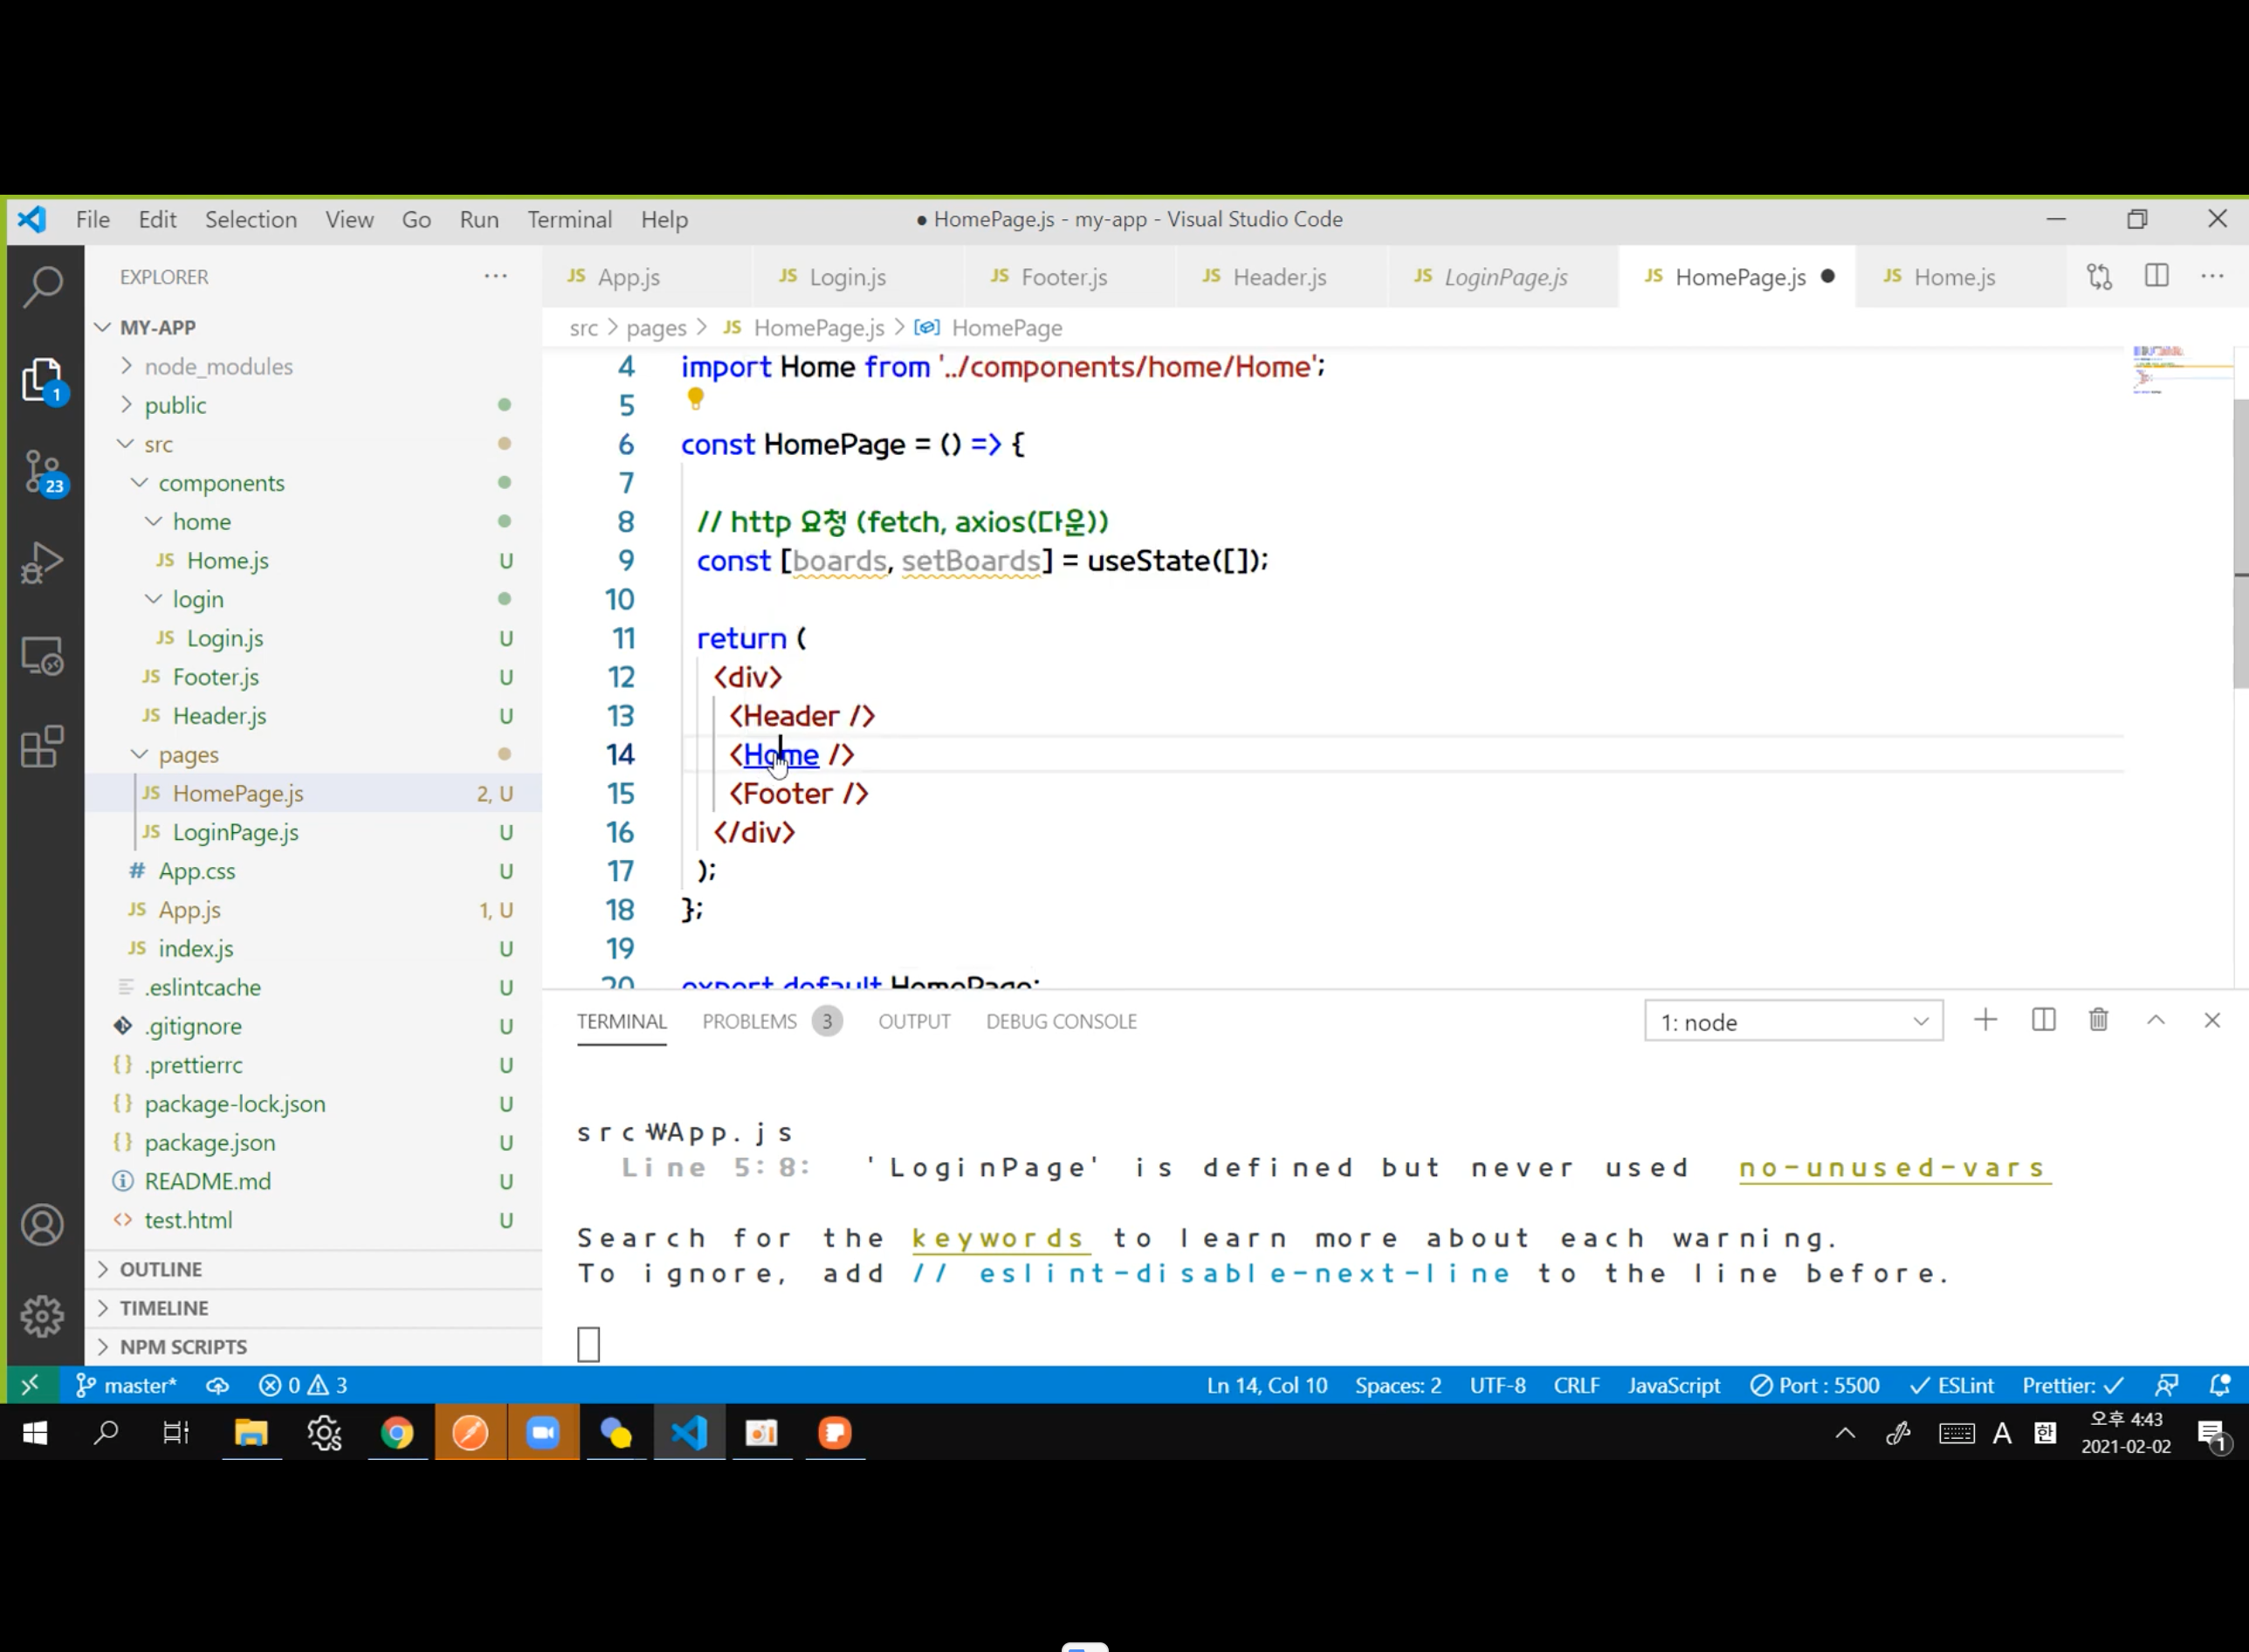Open File Explorer from the taskbar
Viewport: 2249px width, 1652px height.
click(x=251, y=1433)
